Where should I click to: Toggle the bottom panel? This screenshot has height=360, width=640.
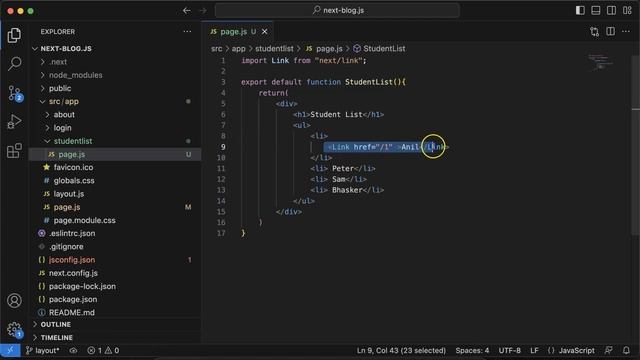596,11
